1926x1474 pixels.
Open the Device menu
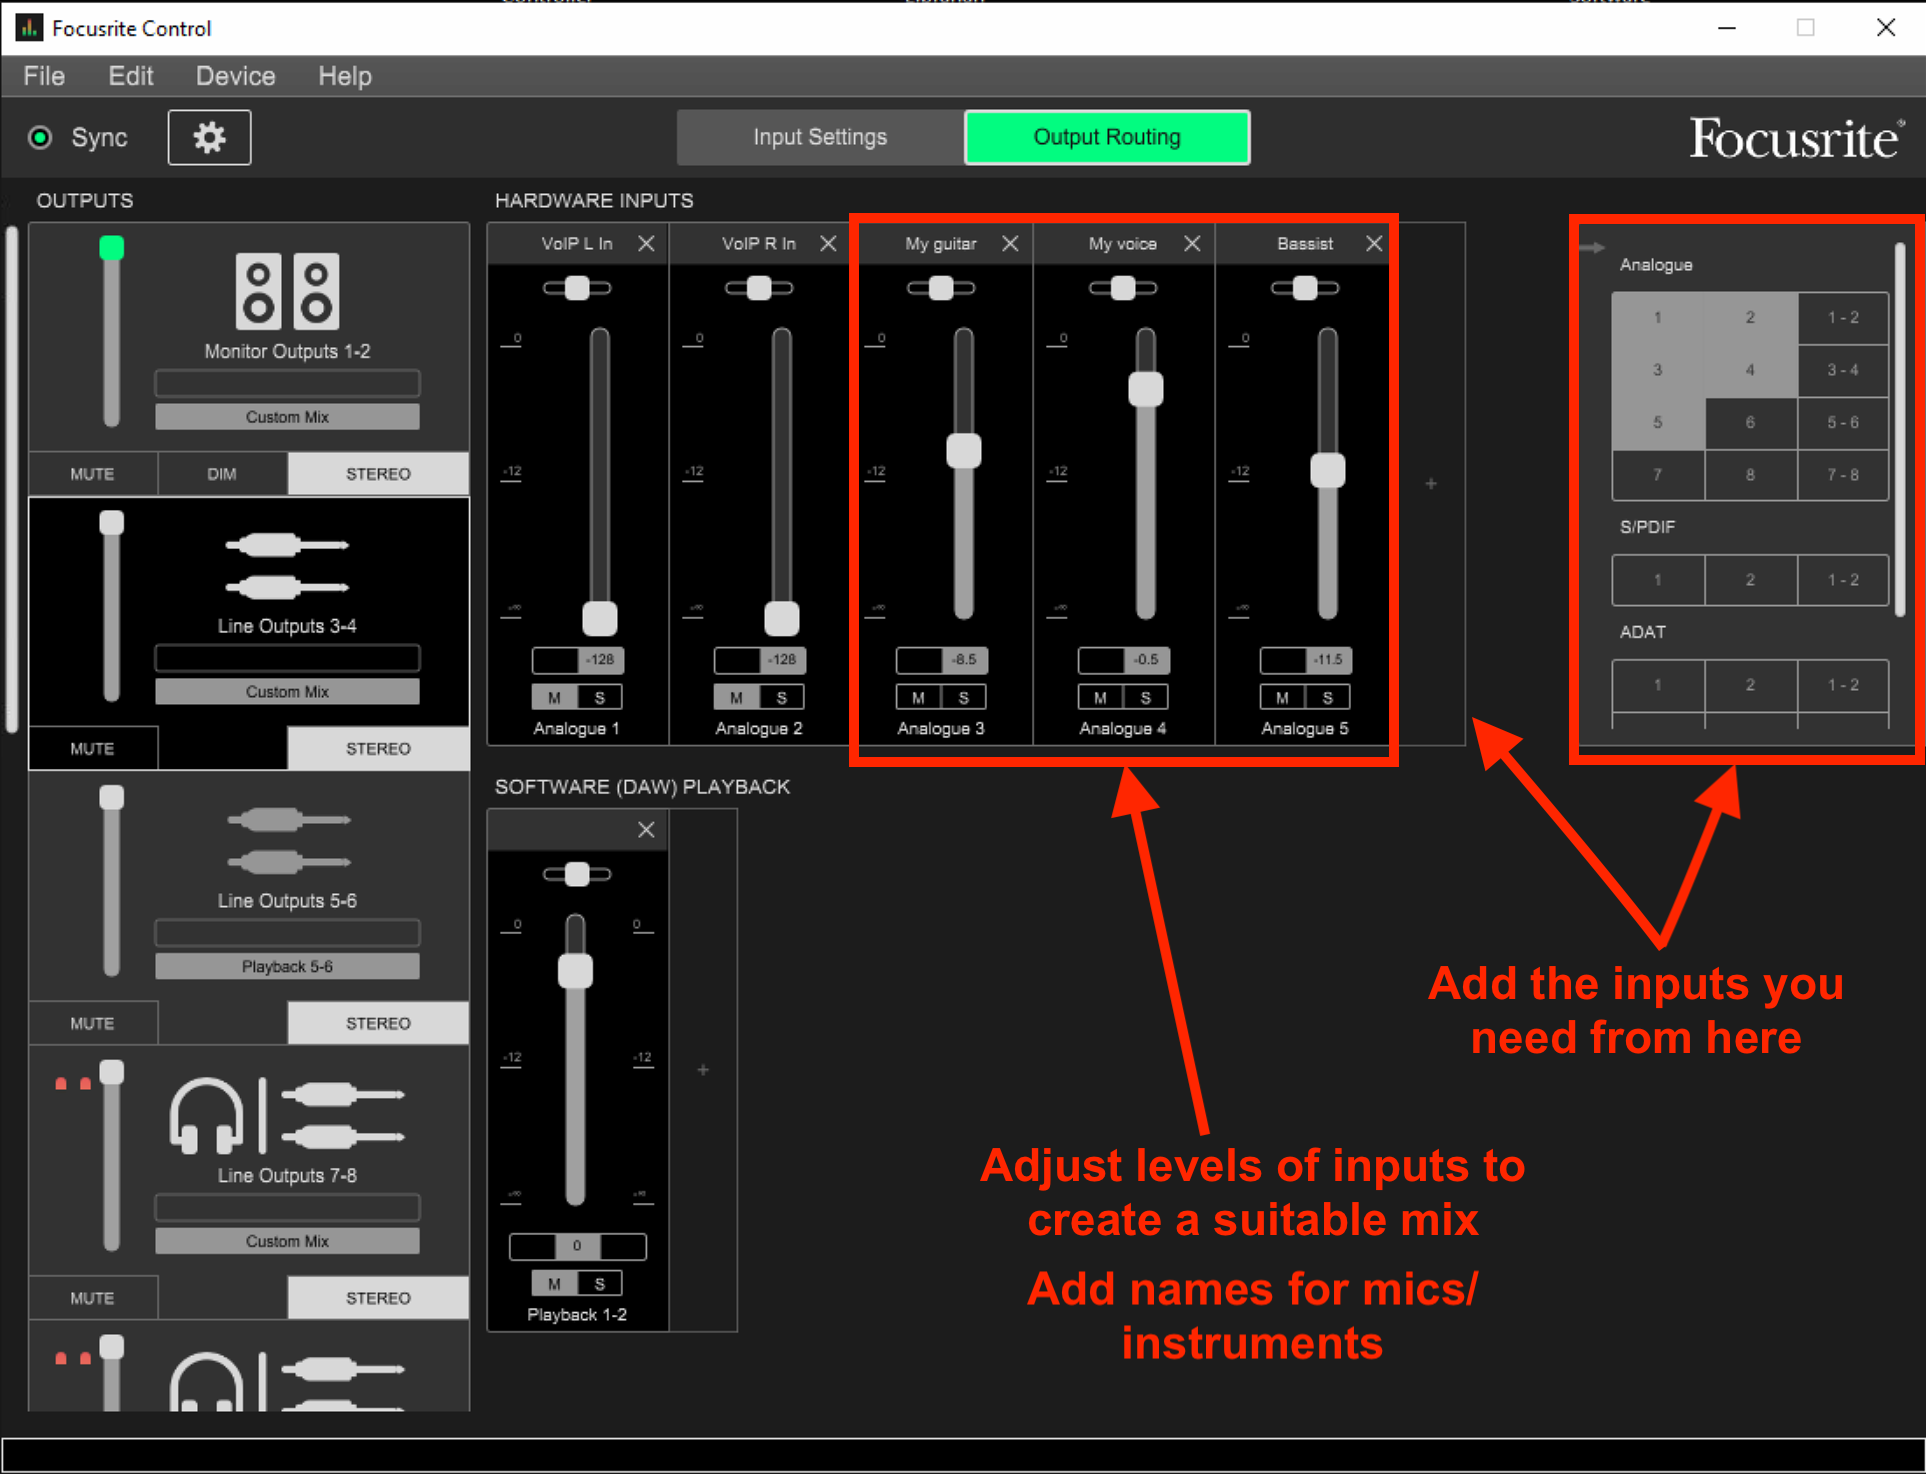coord(235,76)
